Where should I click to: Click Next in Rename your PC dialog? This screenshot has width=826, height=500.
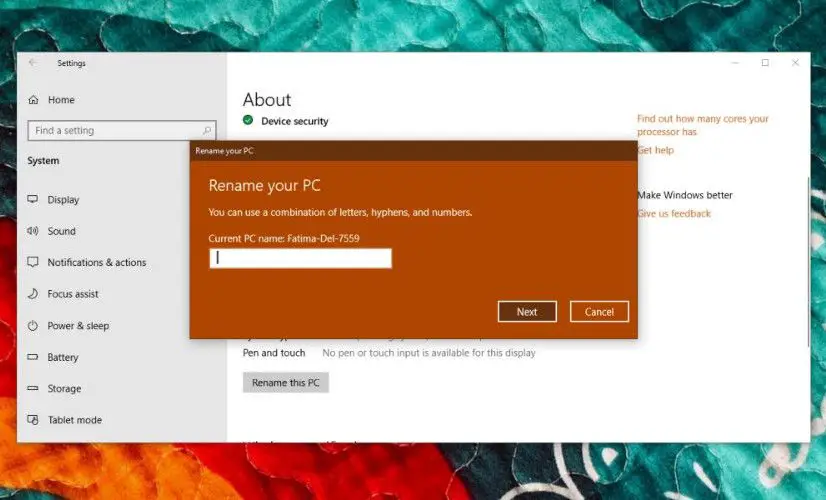point(527,312)
